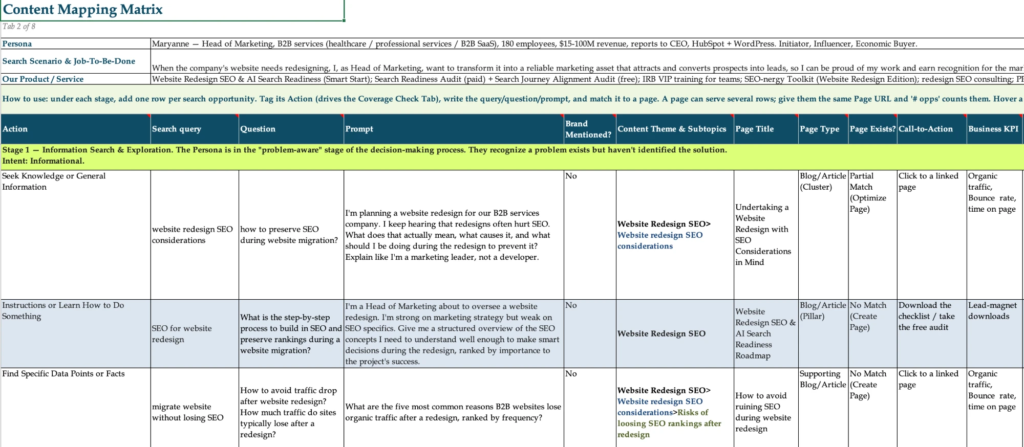This screenshot has height=447, width=1024.
Task: Select the Call-to-Action column header
Action: (x=931, y=129)
